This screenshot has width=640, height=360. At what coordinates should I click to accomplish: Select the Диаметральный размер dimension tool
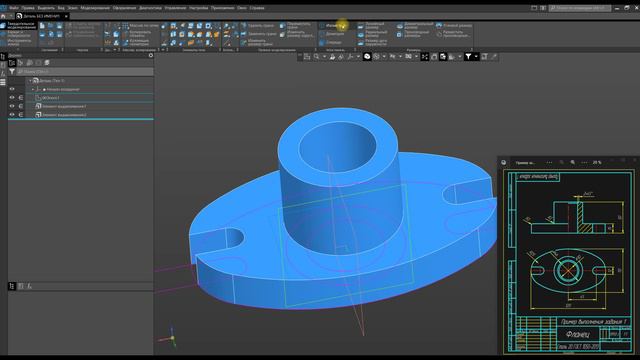click(415, 25)
